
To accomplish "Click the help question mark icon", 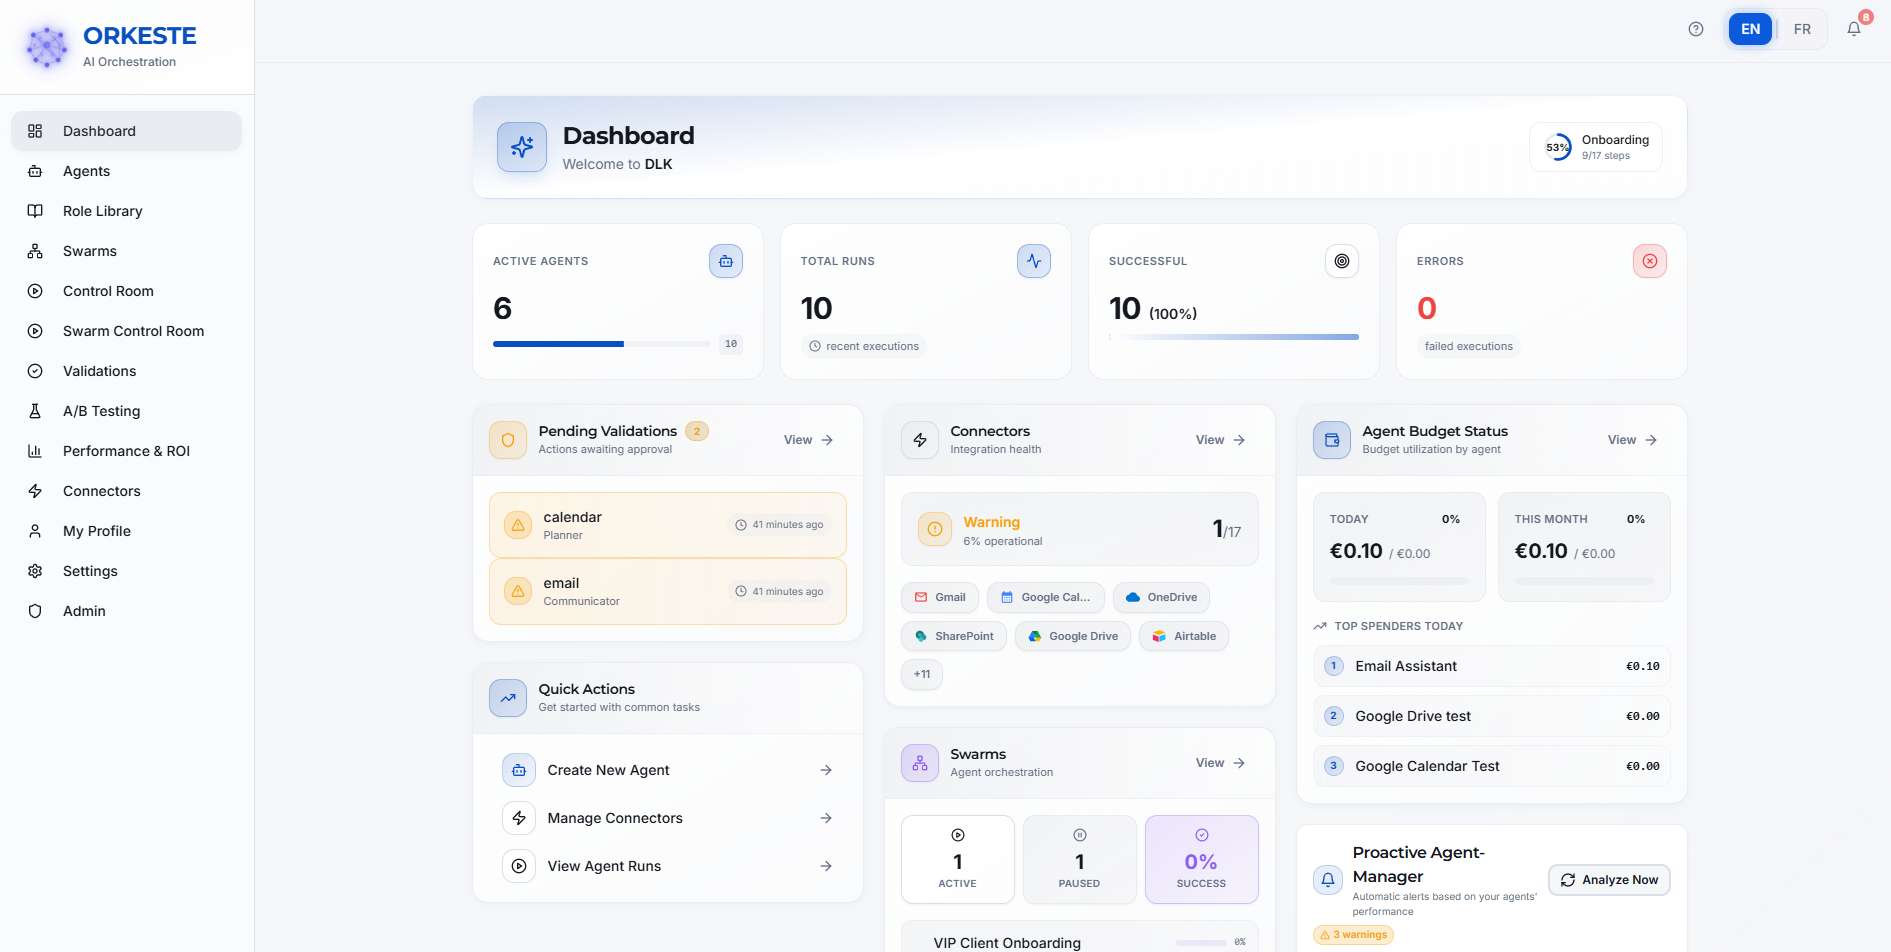I will tap(1696, 29).
